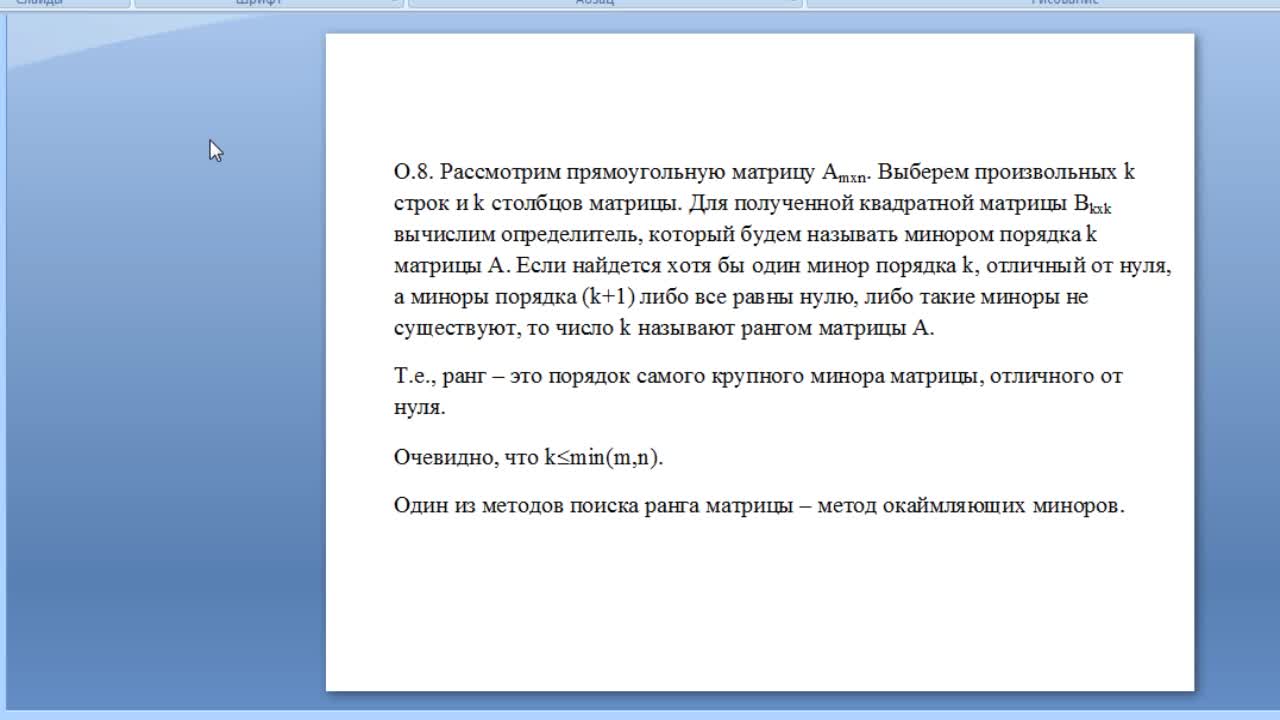The height and width of the screenshot is (720, 1280).
Task: Click "Т.е.," at the second paragraph start
Action: pyautogui.click(x=415, y=376)
